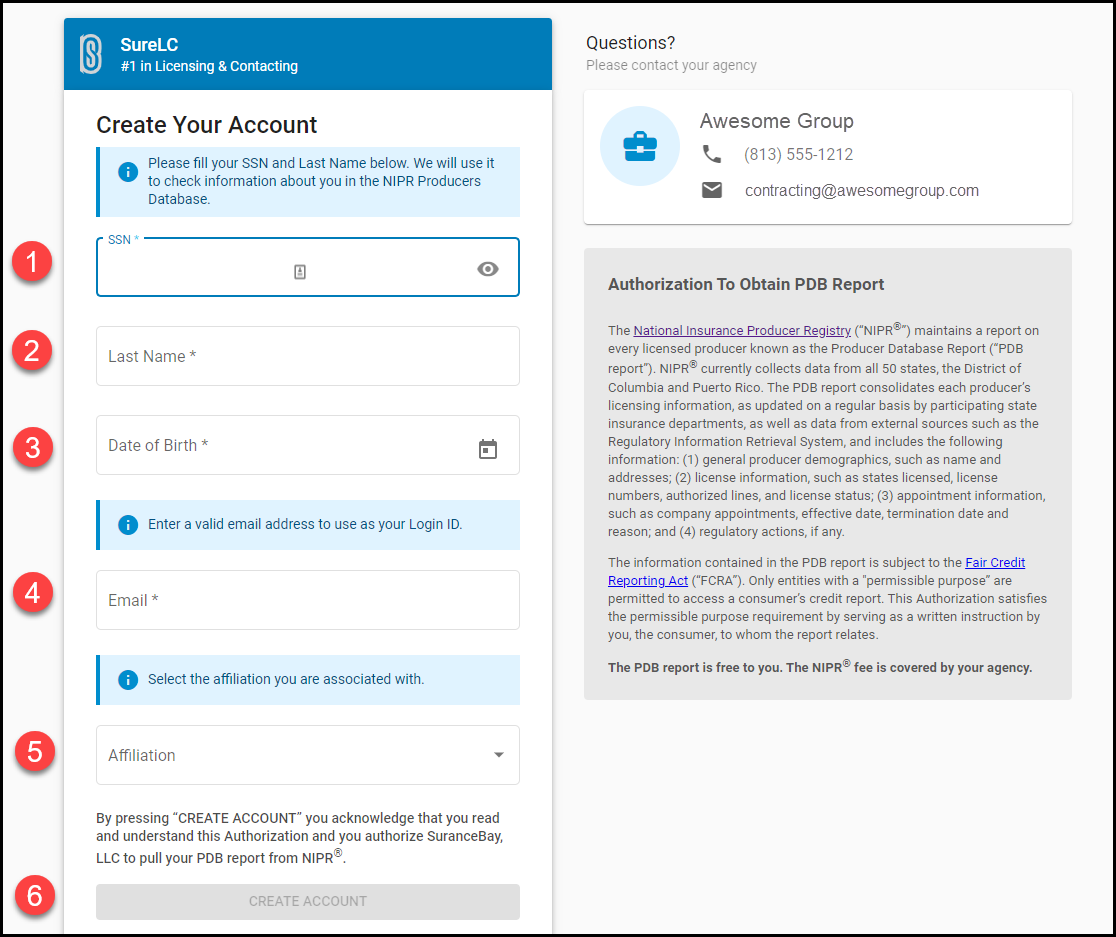Focus the SSN input field
The image size is (1116, 937).
pyautogui.click(x=307, y=267)
